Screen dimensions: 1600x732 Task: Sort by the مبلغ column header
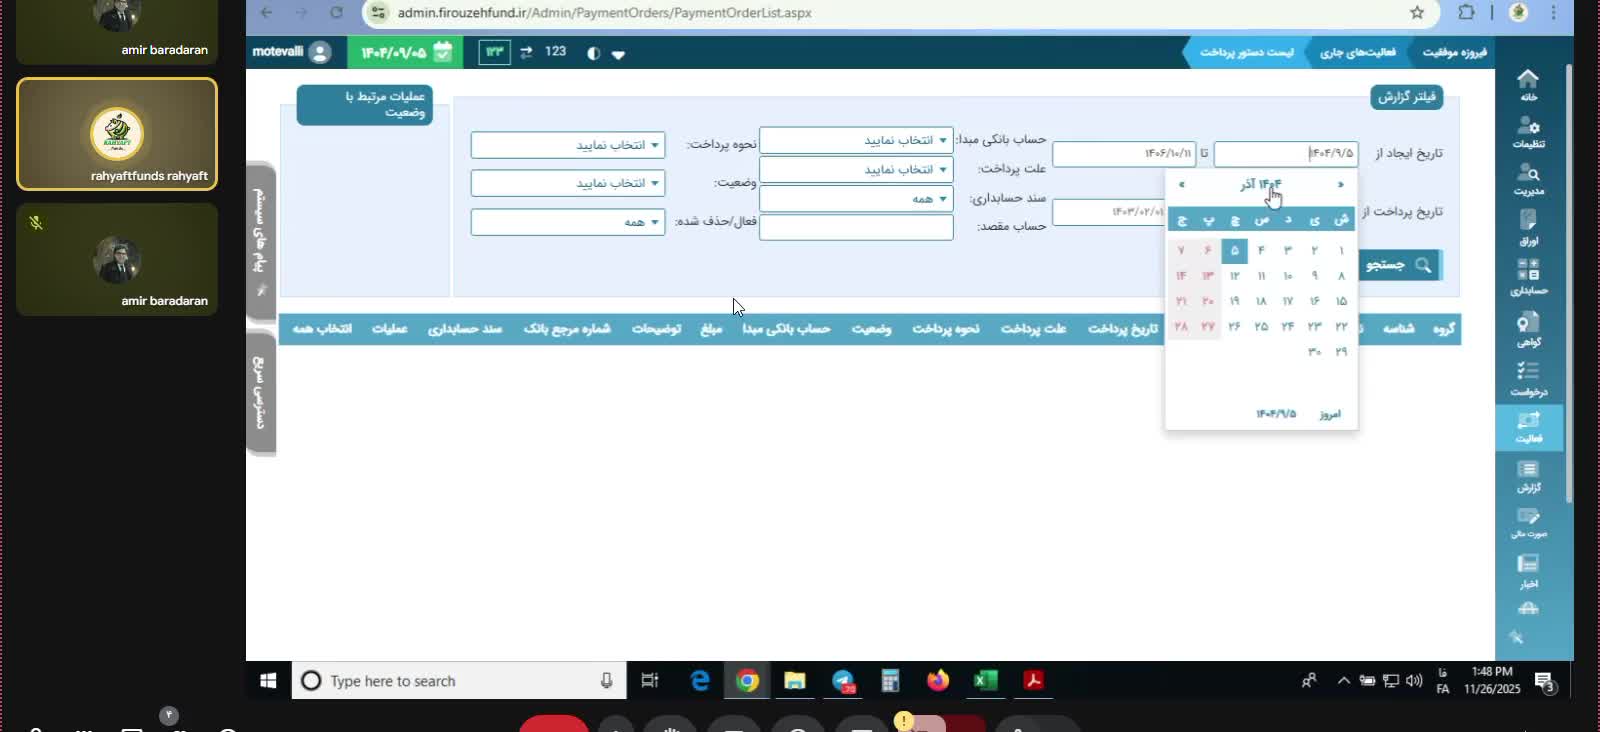pyautogui.click(x=711, y=329)
